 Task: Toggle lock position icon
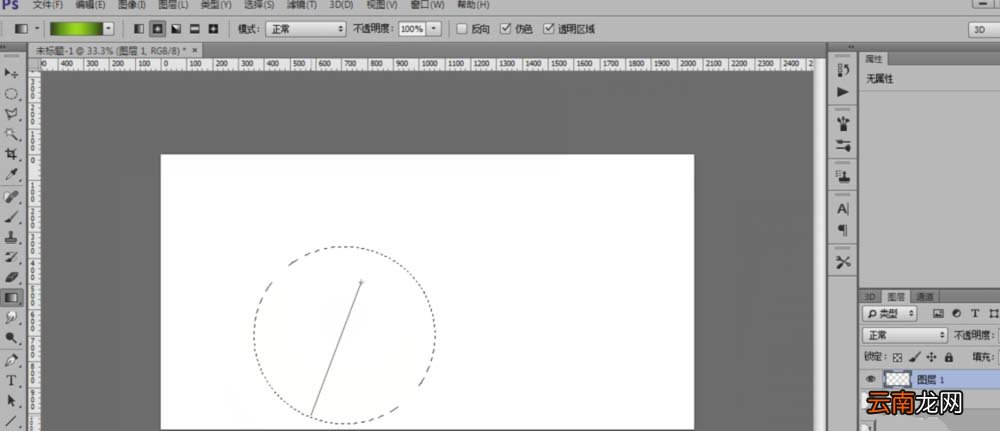pyautogui.click(x=931, y=357)
